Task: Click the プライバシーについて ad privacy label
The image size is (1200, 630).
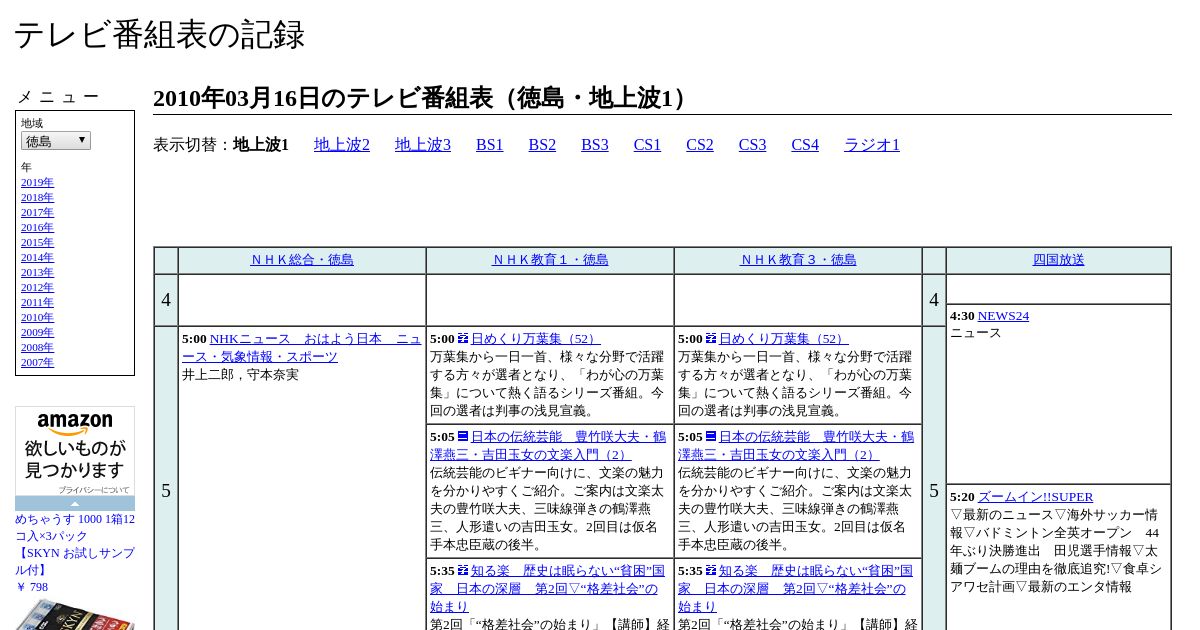Action: tap(94, 490)
